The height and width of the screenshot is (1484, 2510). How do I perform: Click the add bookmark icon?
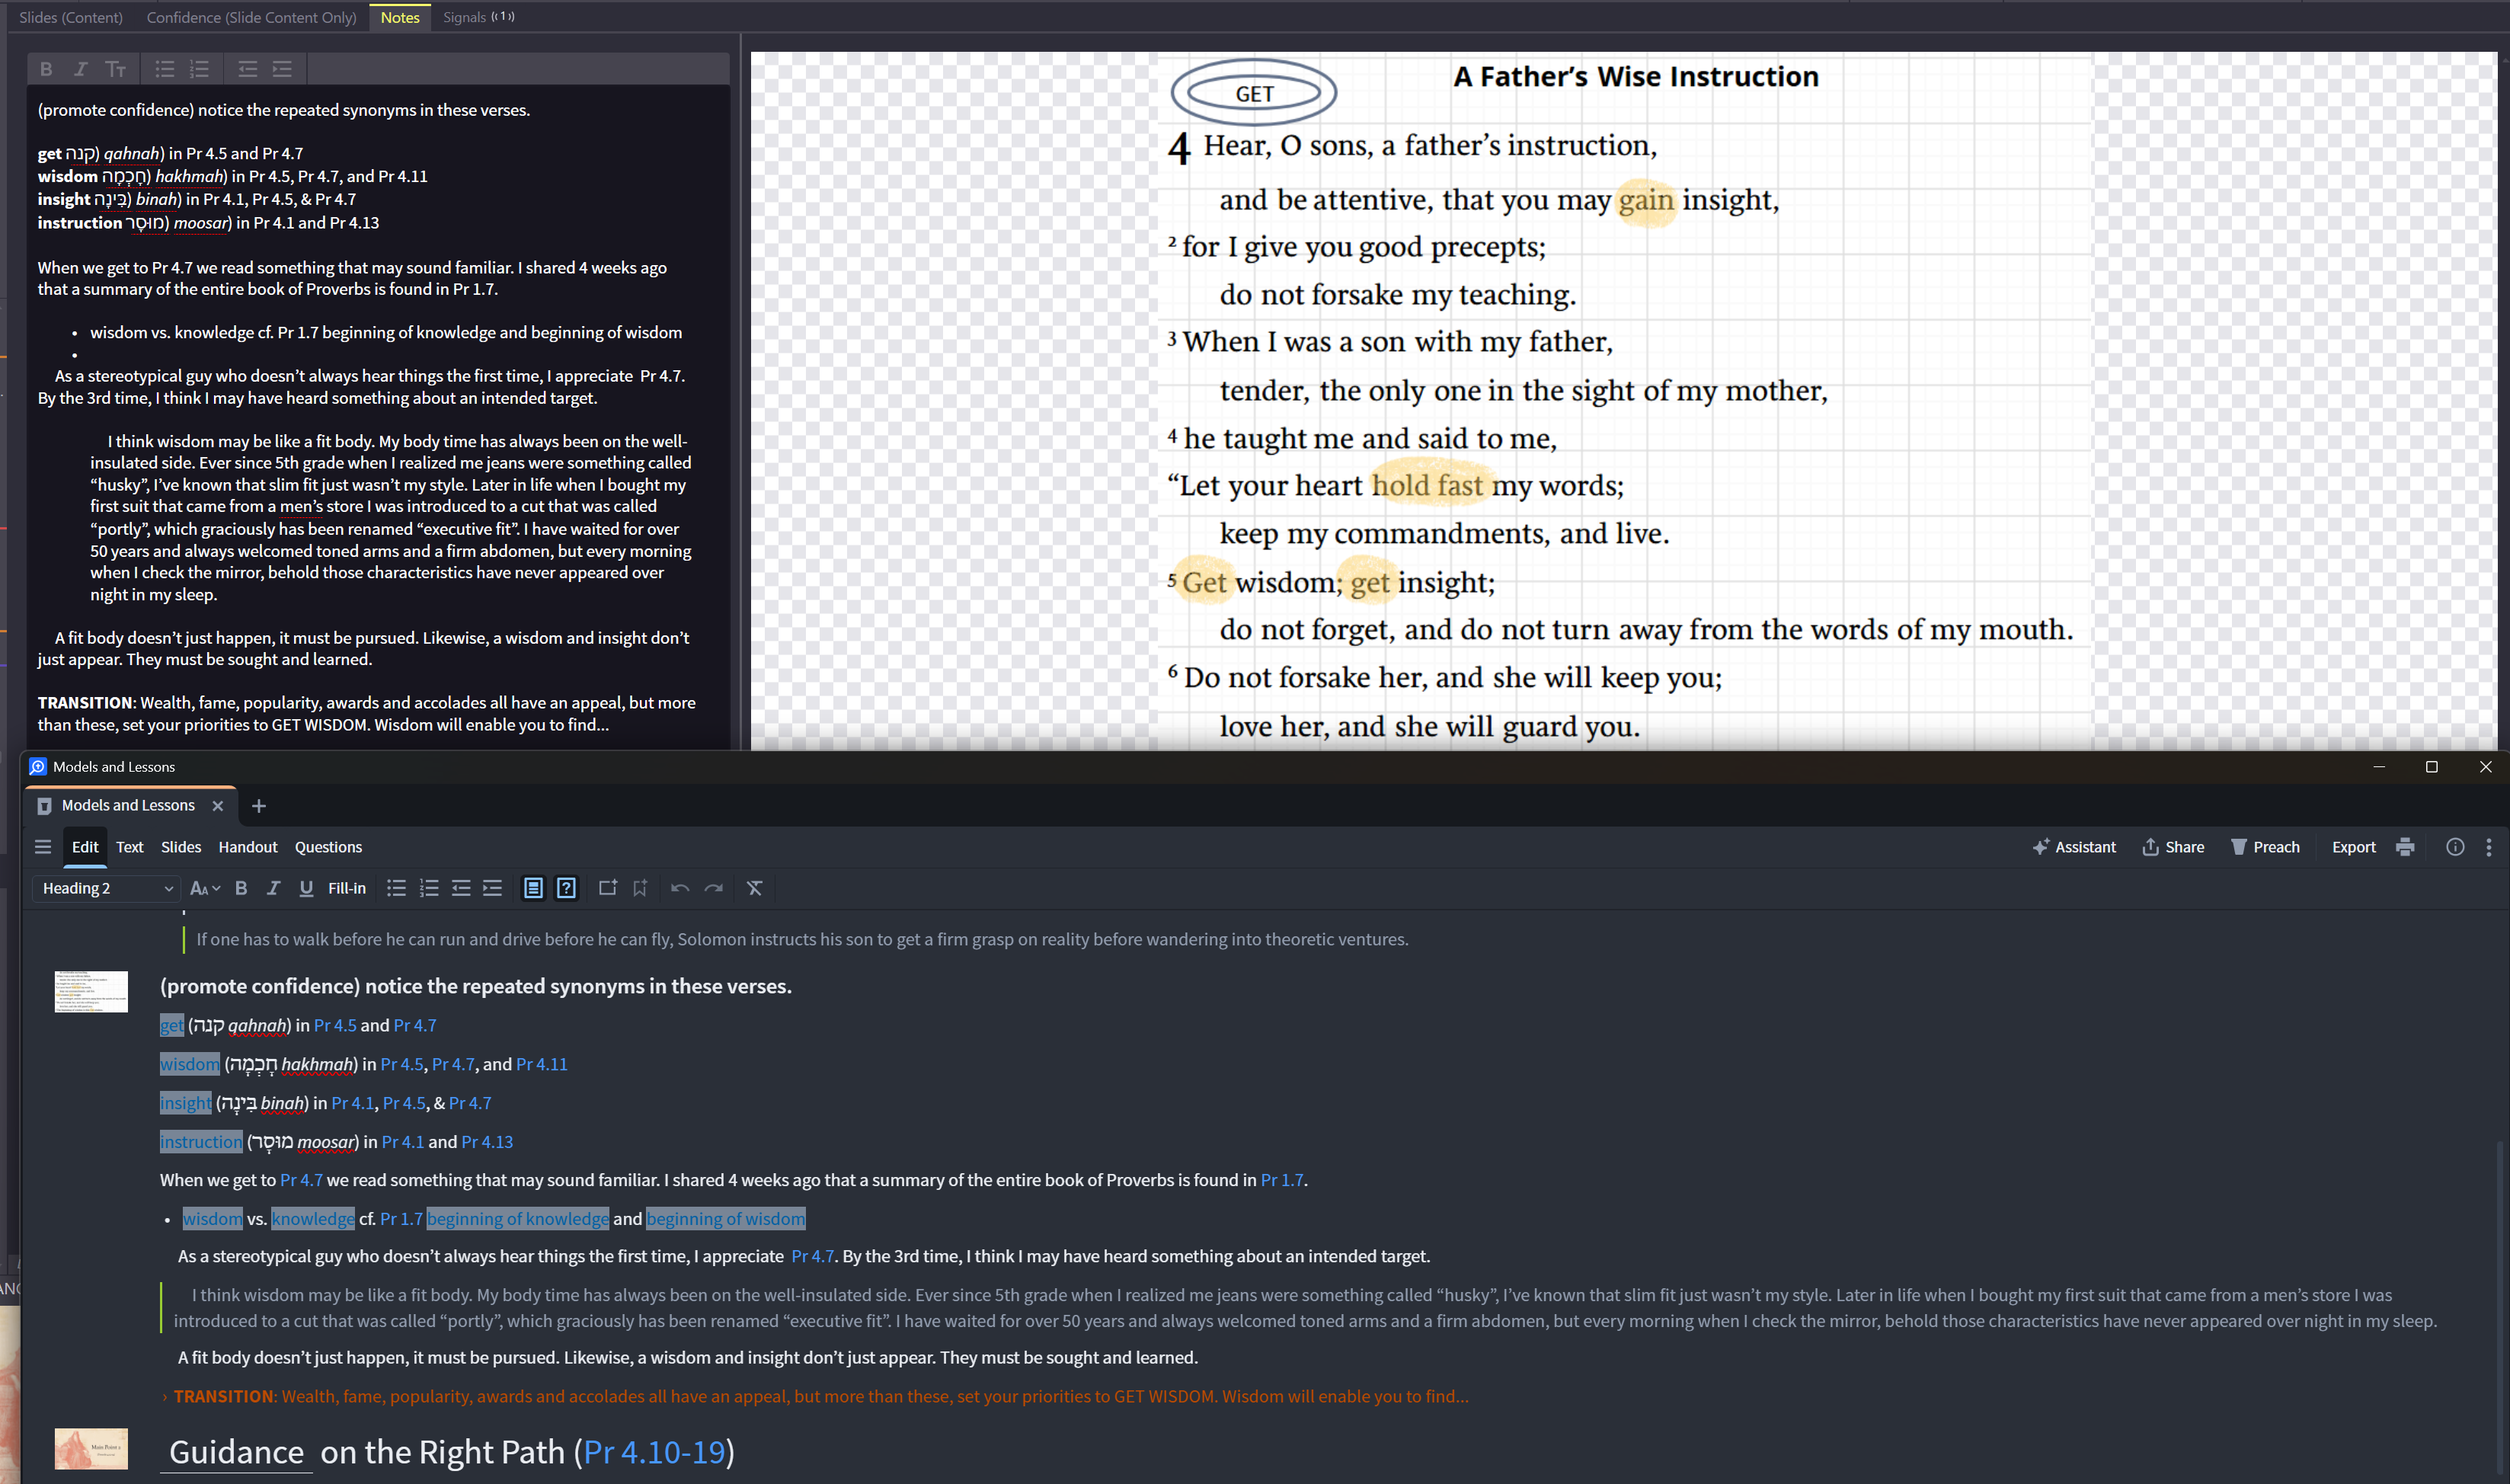(x=640, y=888)
